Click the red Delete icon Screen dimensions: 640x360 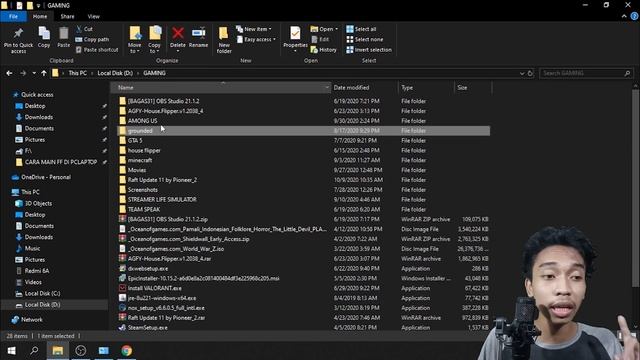click(x=178, y=33)
